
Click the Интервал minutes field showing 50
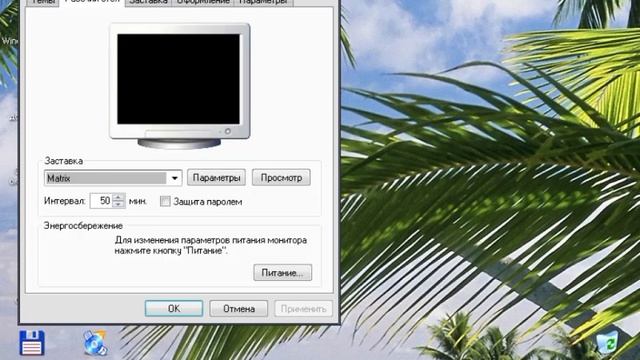coord(101,201)
